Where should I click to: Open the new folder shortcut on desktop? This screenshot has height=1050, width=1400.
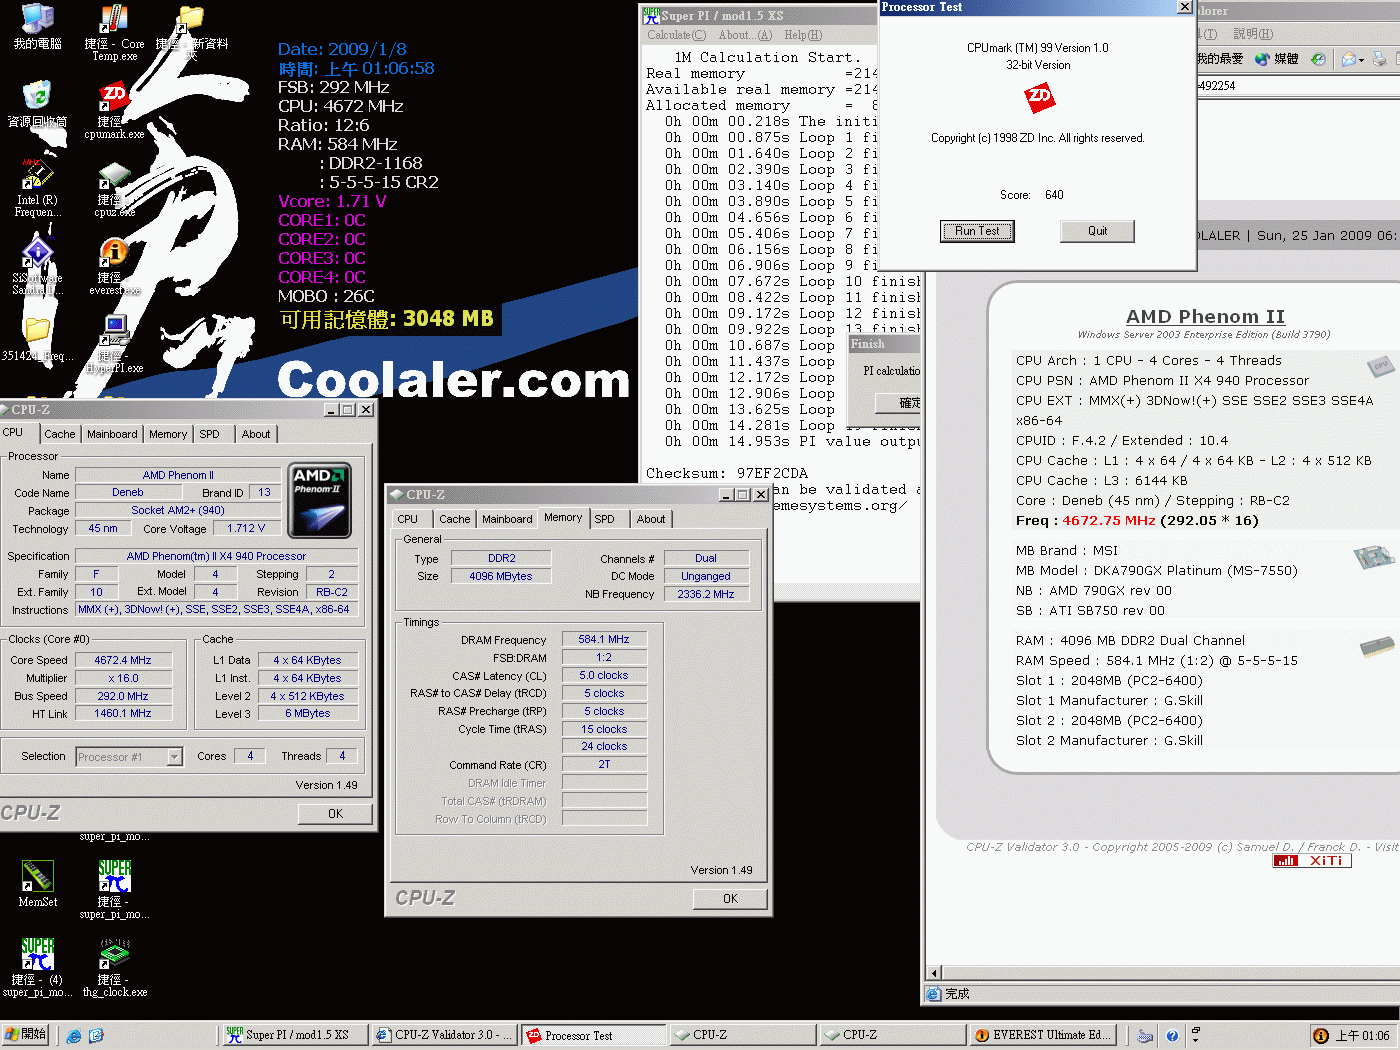pos(190,20)
